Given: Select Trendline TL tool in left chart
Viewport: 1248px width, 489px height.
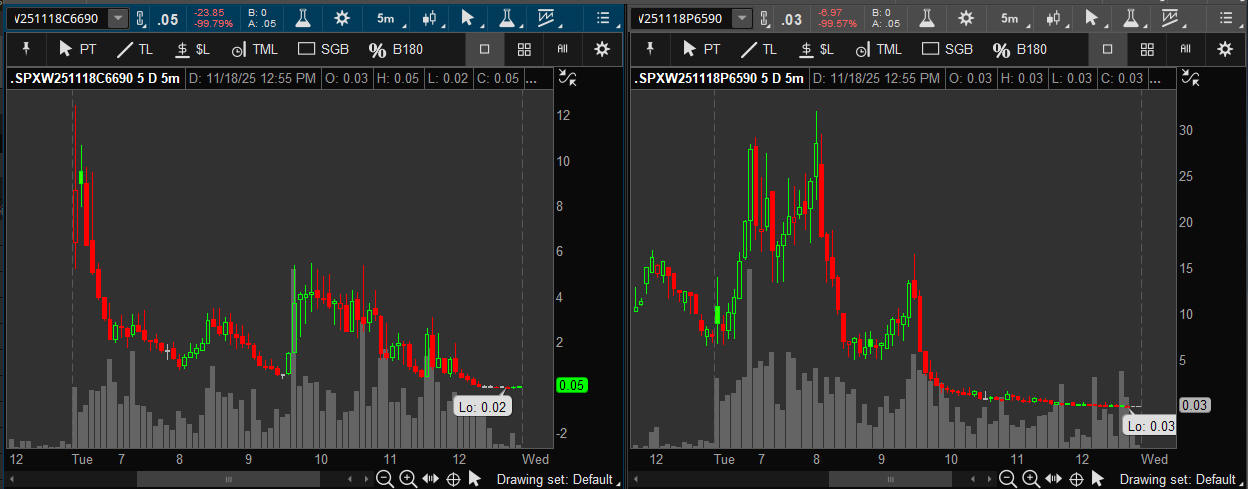Looking at the screenshot, I should coord(135,49).
